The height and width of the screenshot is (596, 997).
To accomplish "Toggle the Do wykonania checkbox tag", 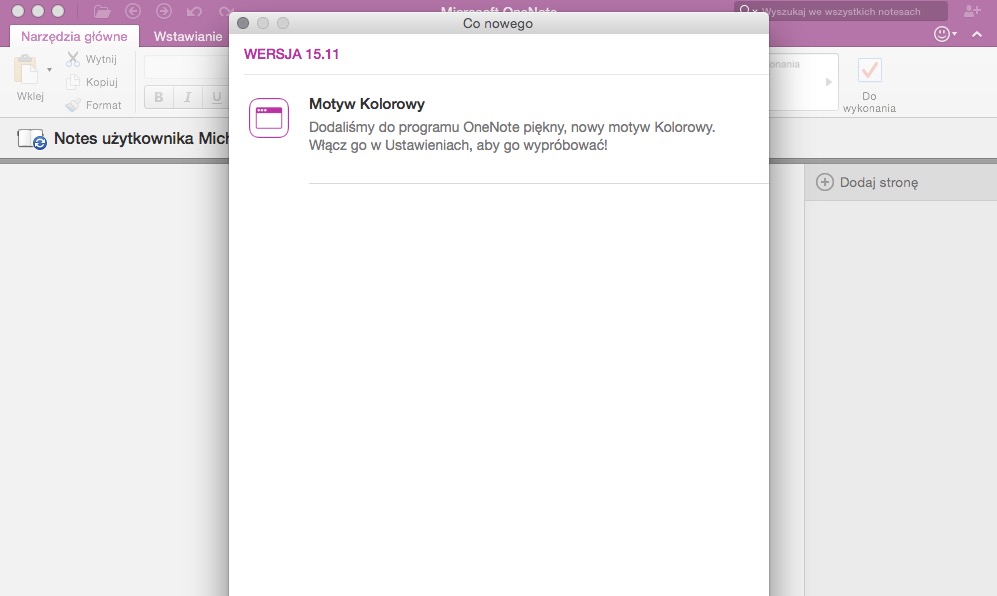I will pos(870,70).
